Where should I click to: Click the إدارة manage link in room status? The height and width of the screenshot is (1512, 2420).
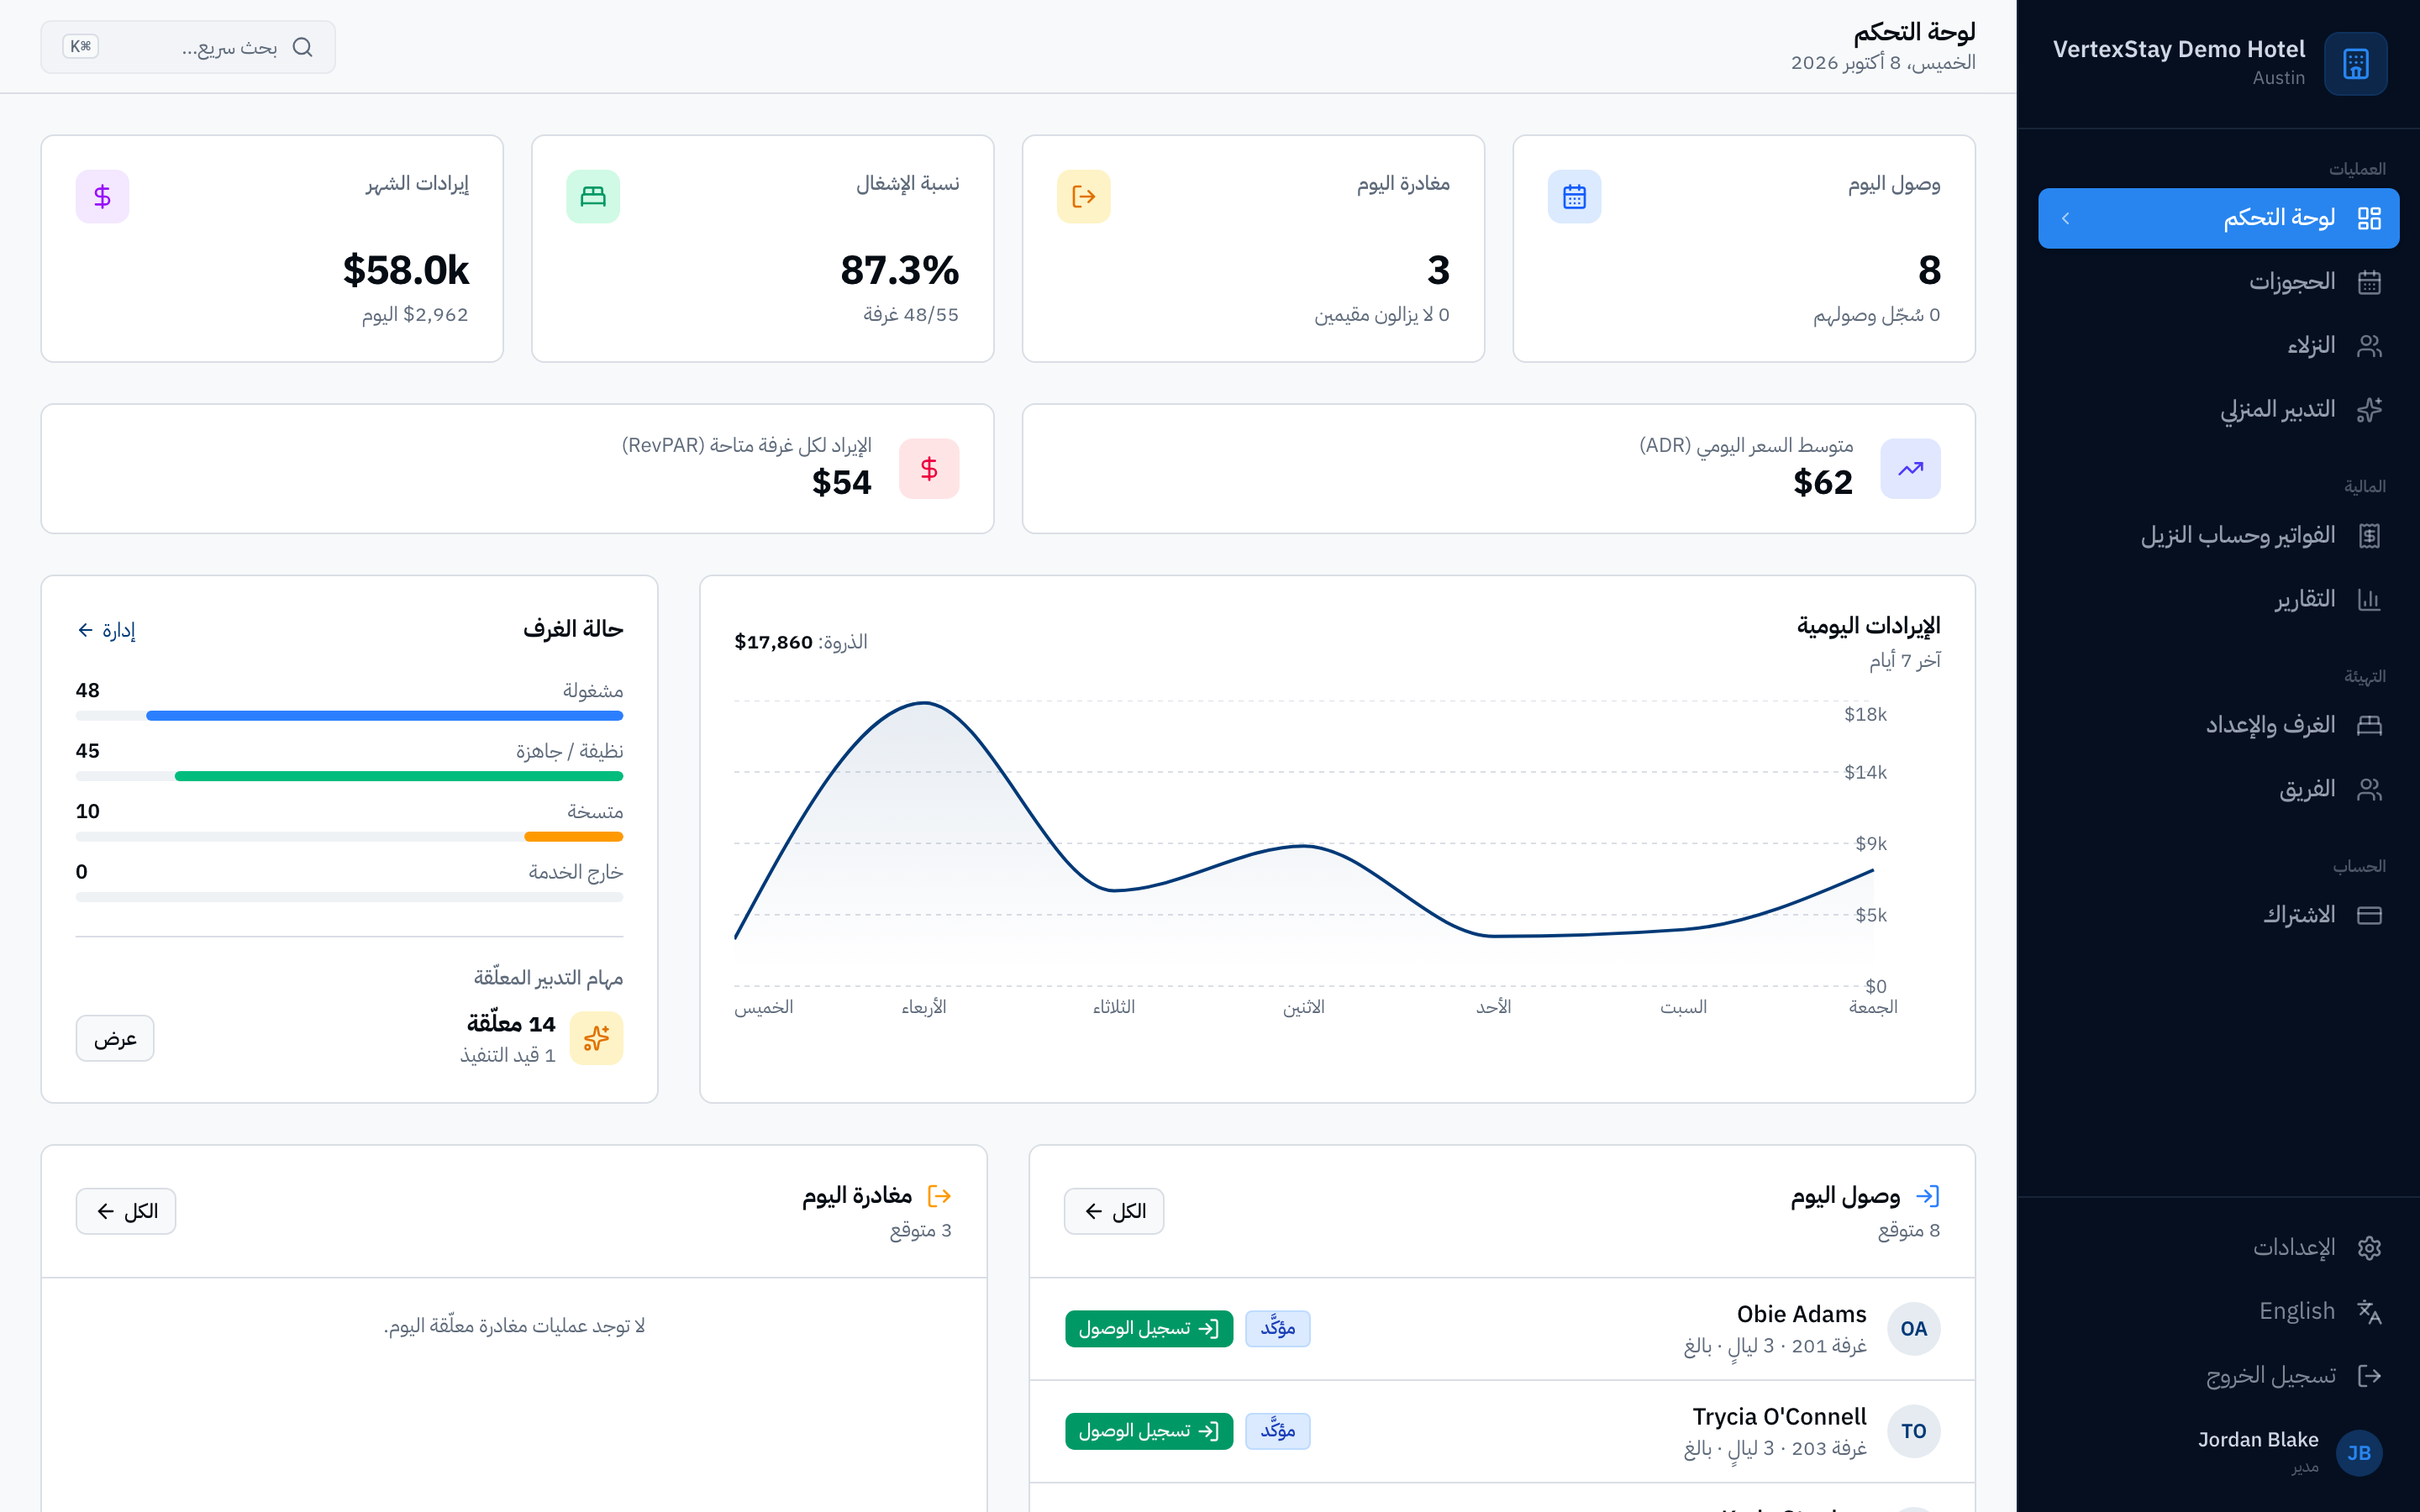tap(106, 630)
